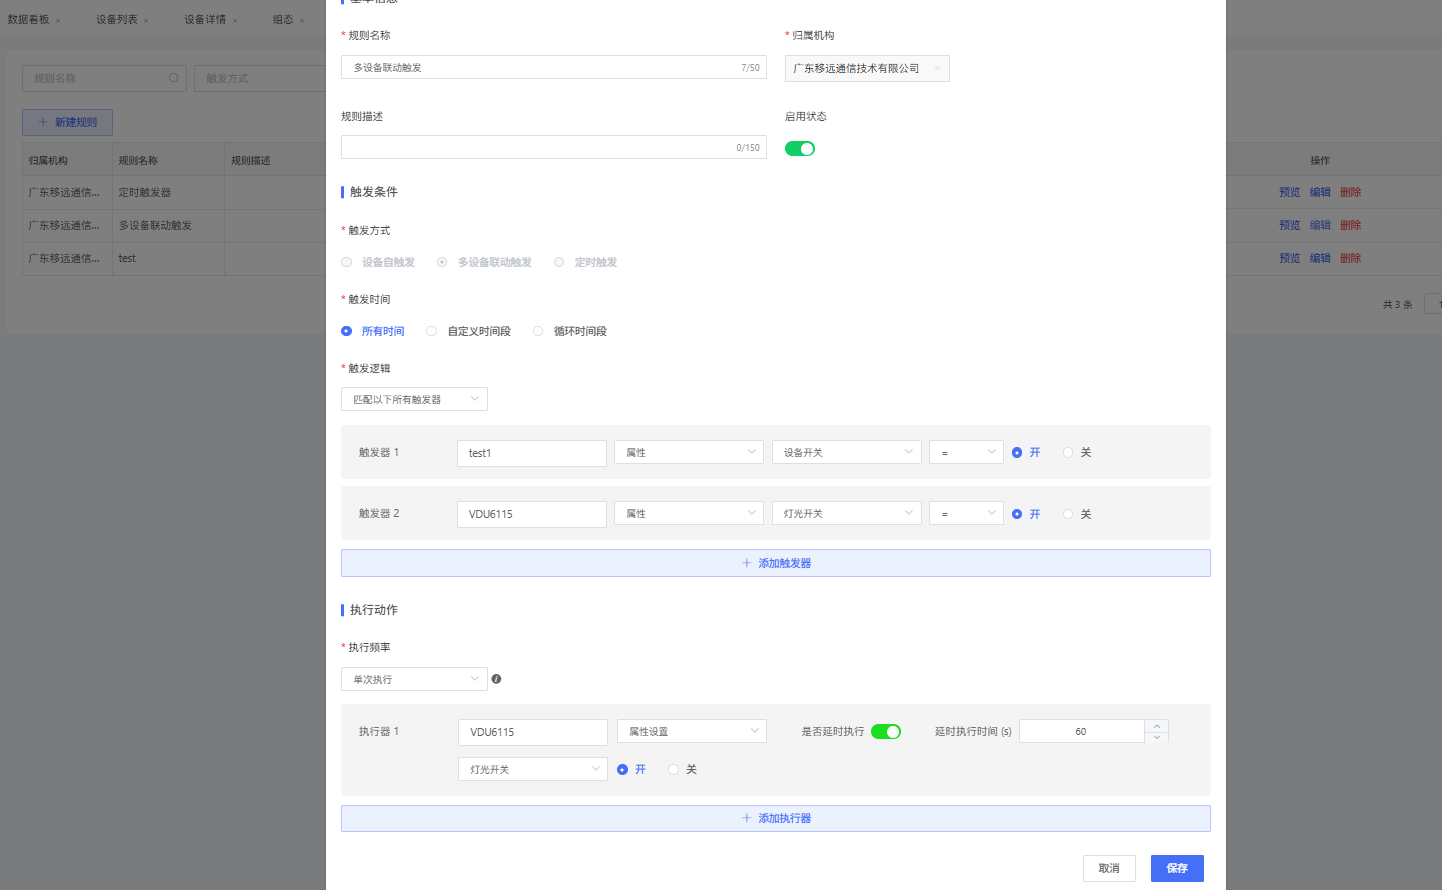This screenshot has width=1442, height=890.
Task: Set 触发器 1 设备开关 to 关
Action: [x=1068, y=453]
